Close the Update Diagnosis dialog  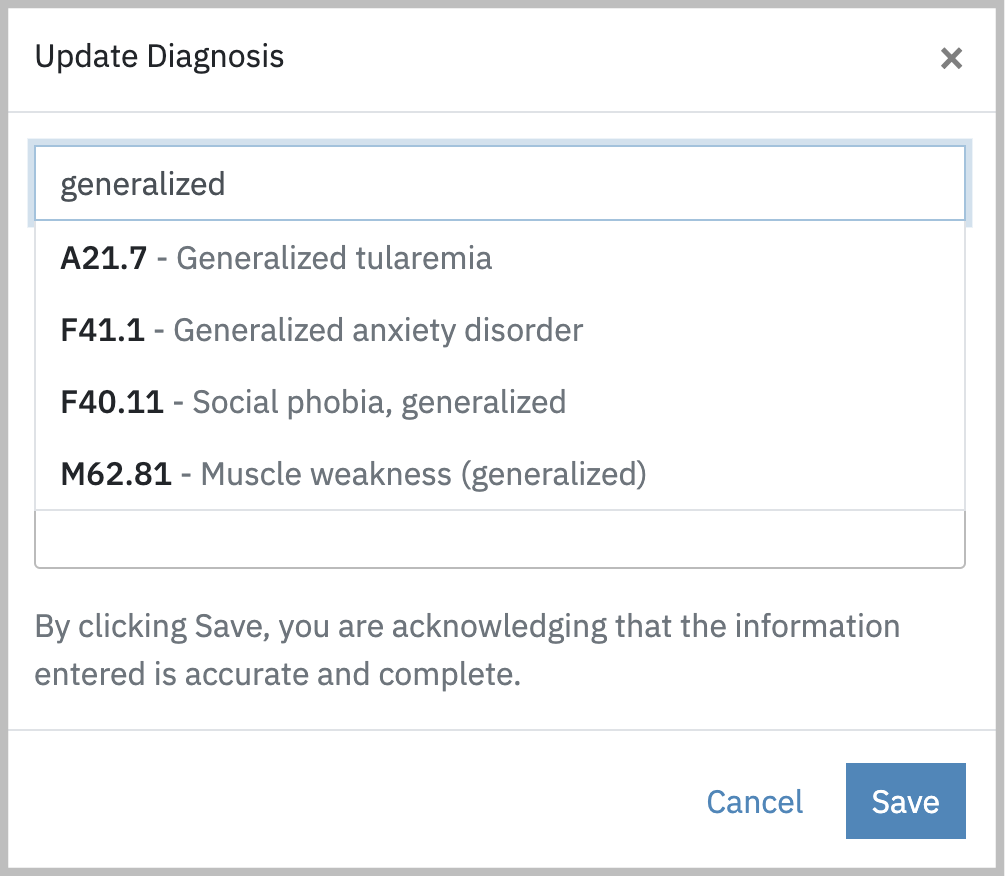point(951,58)
